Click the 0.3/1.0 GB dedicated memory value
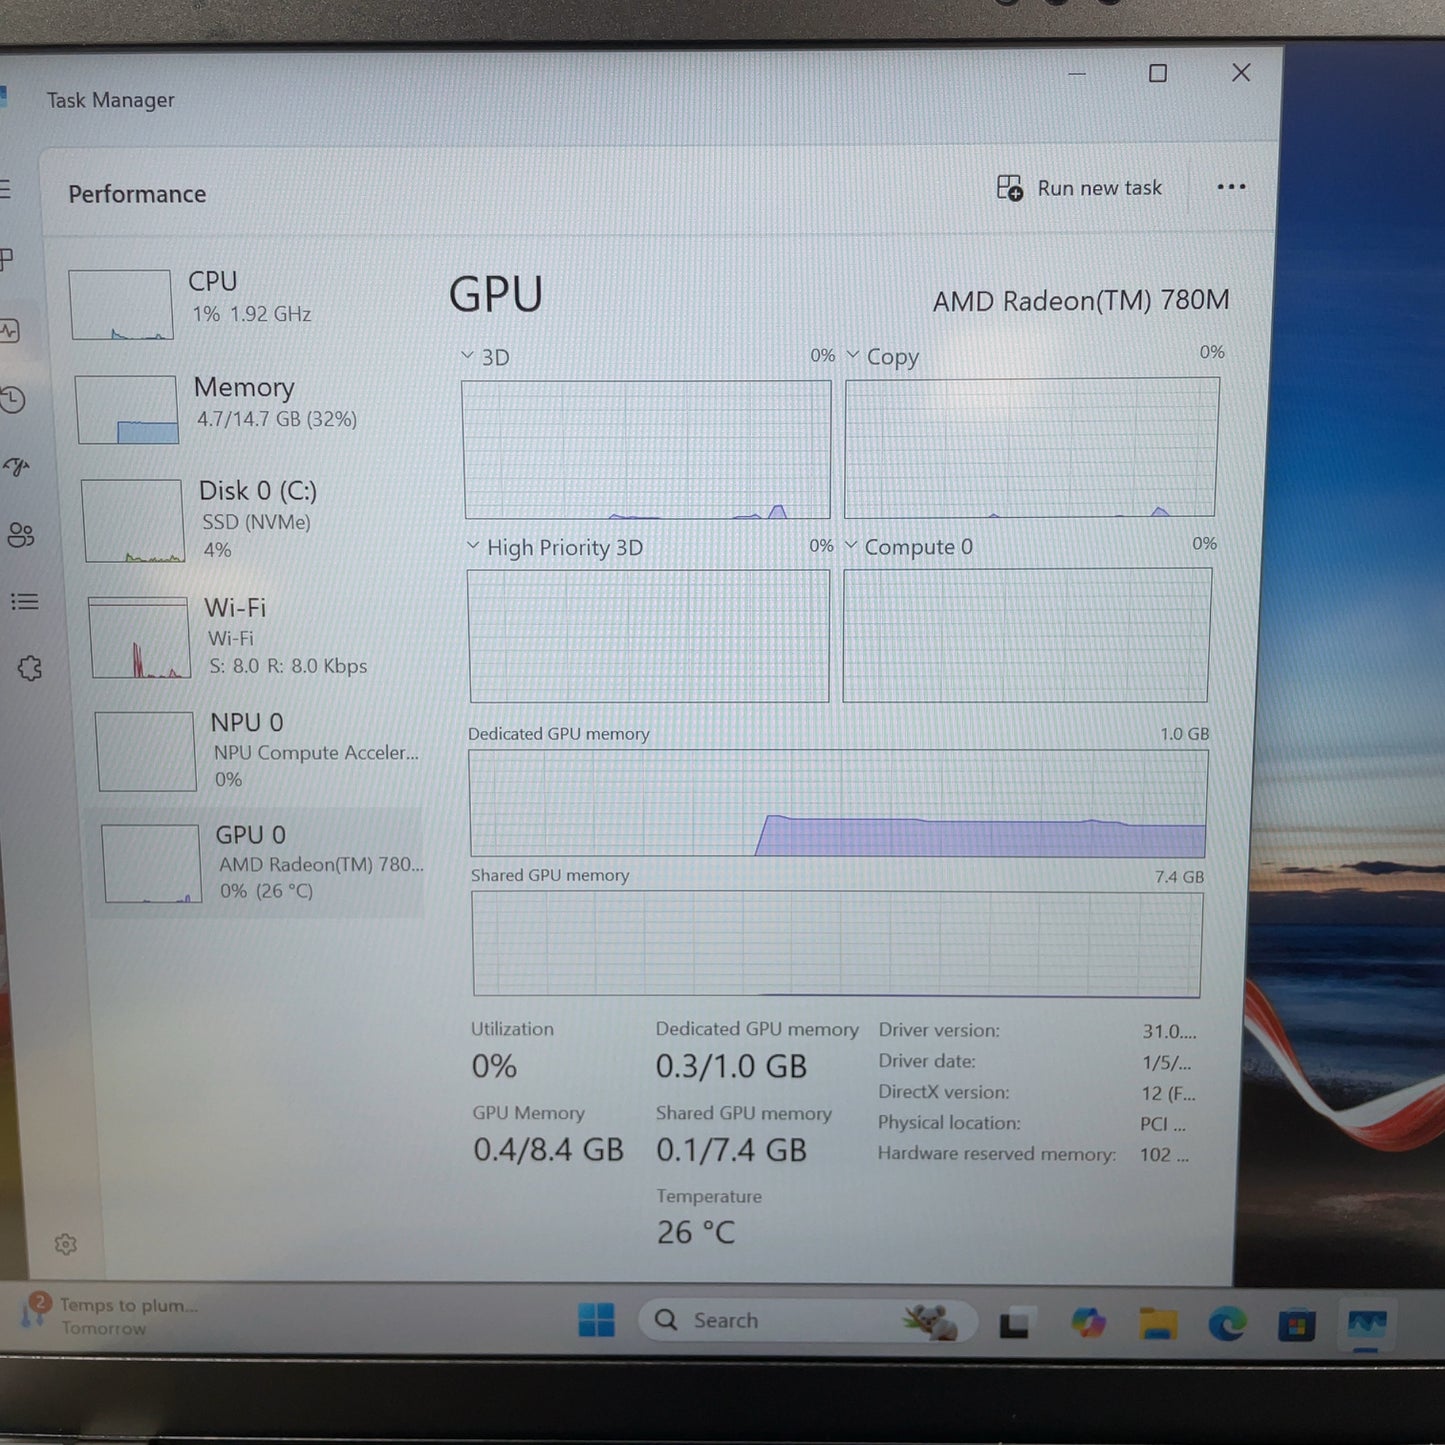This screenshot has width=1445, height=1445. (731, 1066)
